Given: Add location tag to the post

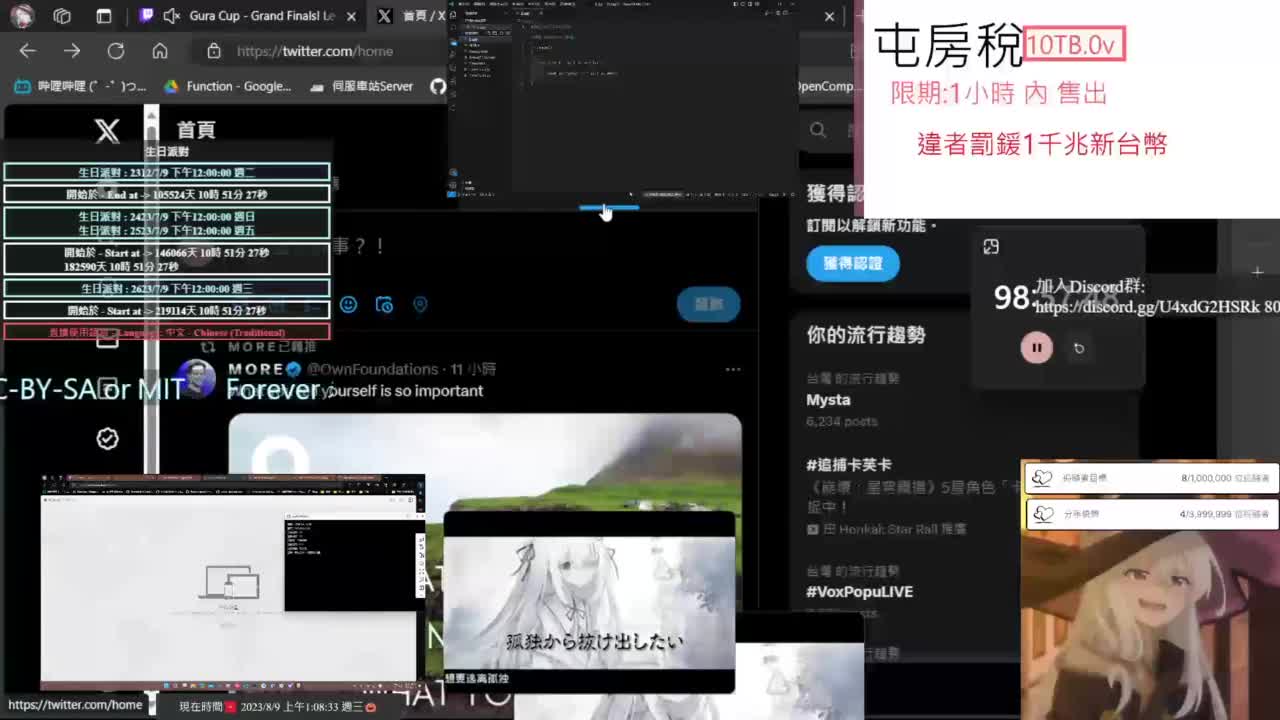Looking at the screenshot, I should point(420,304).
